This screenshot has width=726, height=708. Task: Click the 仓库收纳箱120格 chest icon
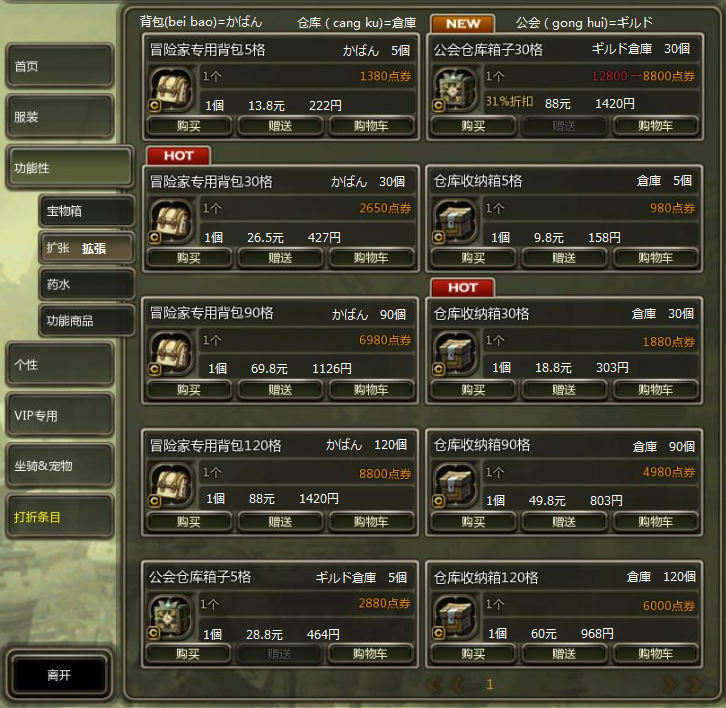(455, 618)
